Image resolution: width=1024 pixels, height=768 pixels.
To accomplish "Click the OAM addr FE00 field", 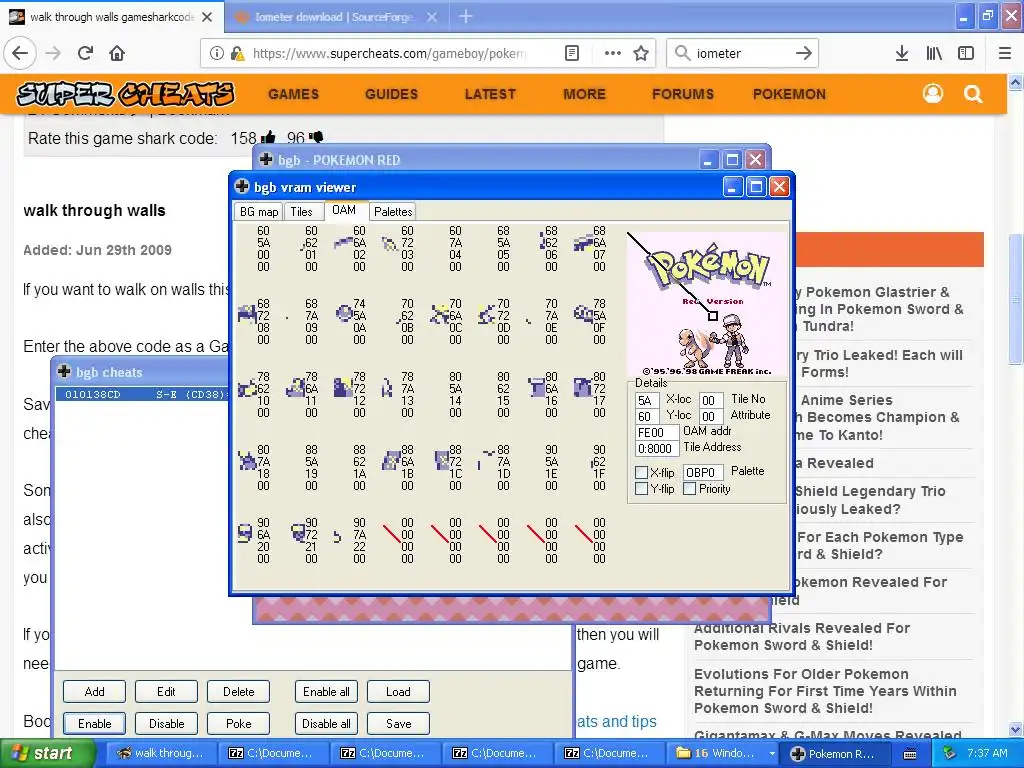I will [656, 432].
